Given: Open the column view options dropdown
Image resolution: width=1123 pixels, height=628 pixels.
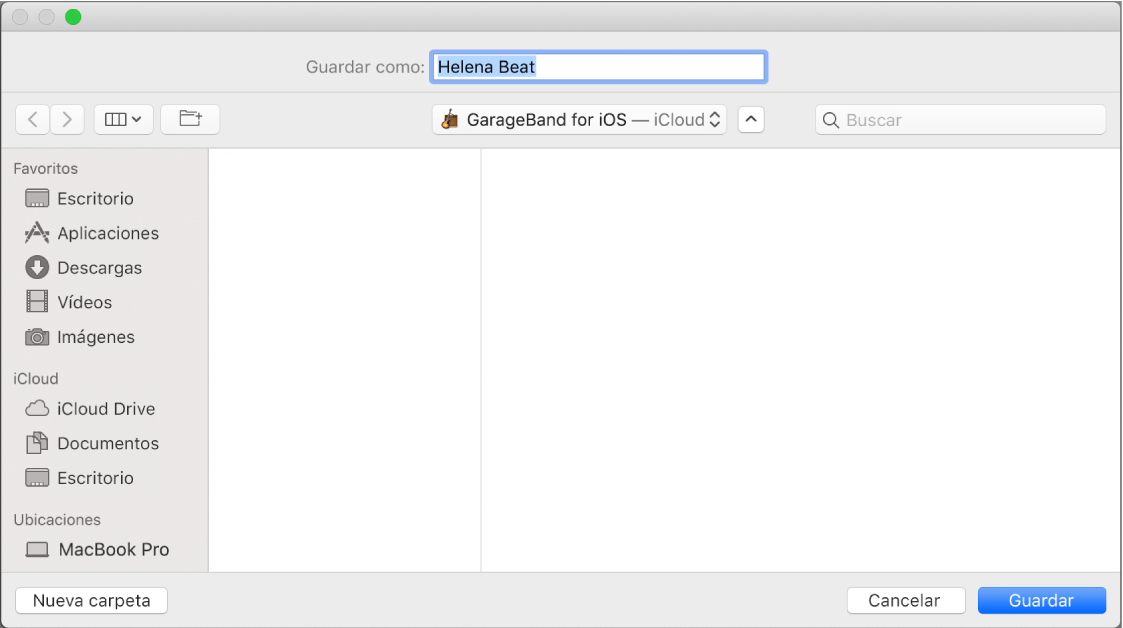Looking at the screenshot, I should (x=123, y=120).
